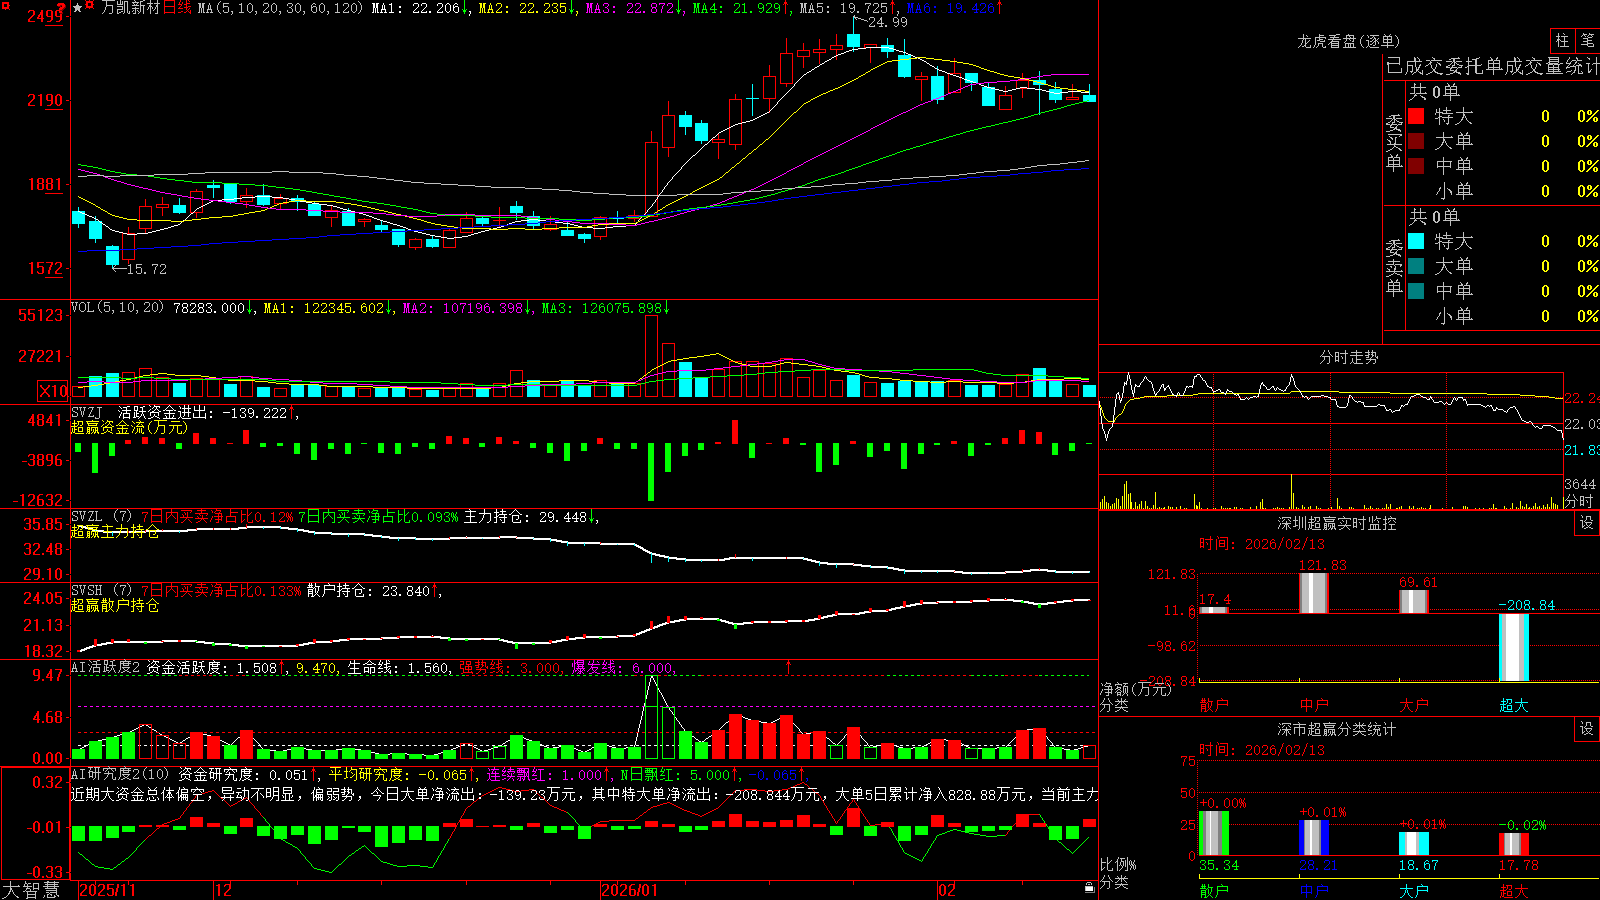Click the X10 volume scale toggle
1600x900 pixels.
(53, 391)
